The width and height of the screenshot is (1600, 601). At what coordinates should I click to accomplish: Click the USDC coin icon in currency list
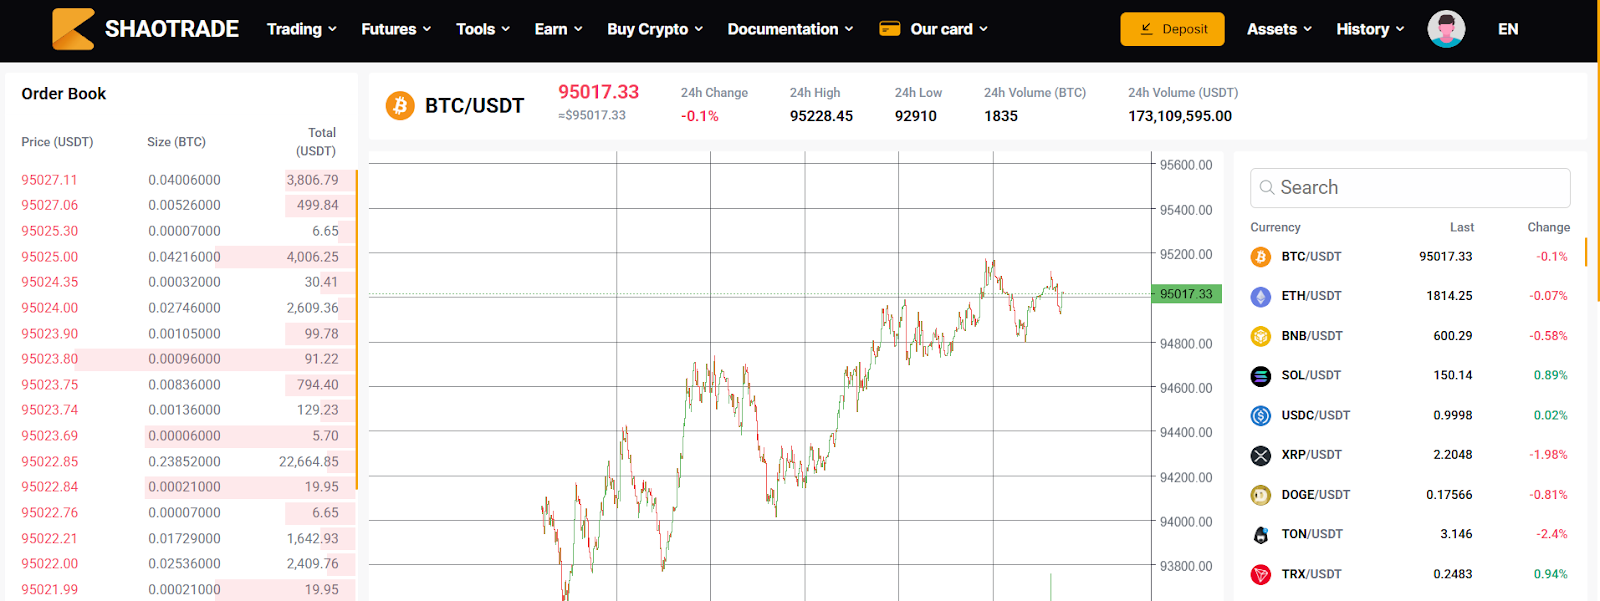tap(1261, 415)
